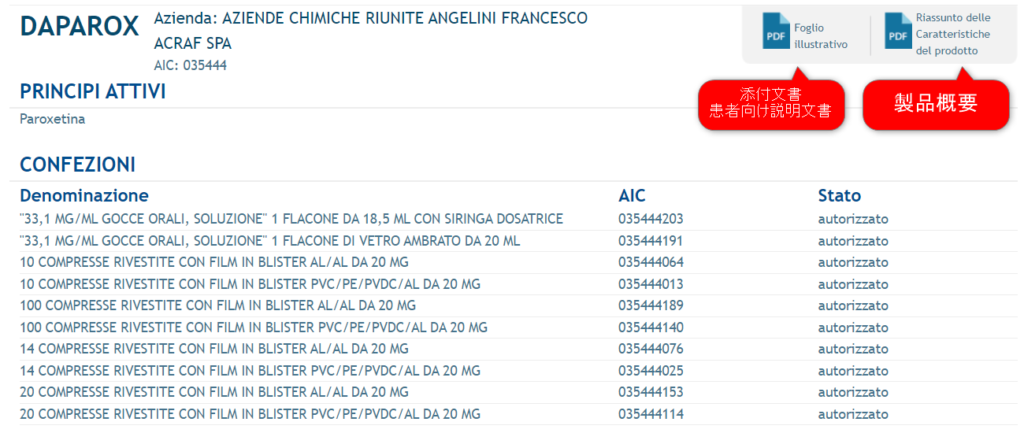The width and height of the screenshot is (1024, 433).
Task: Select the flacone di vetro ambrato 20 ML row
Action: click(269, 241)
